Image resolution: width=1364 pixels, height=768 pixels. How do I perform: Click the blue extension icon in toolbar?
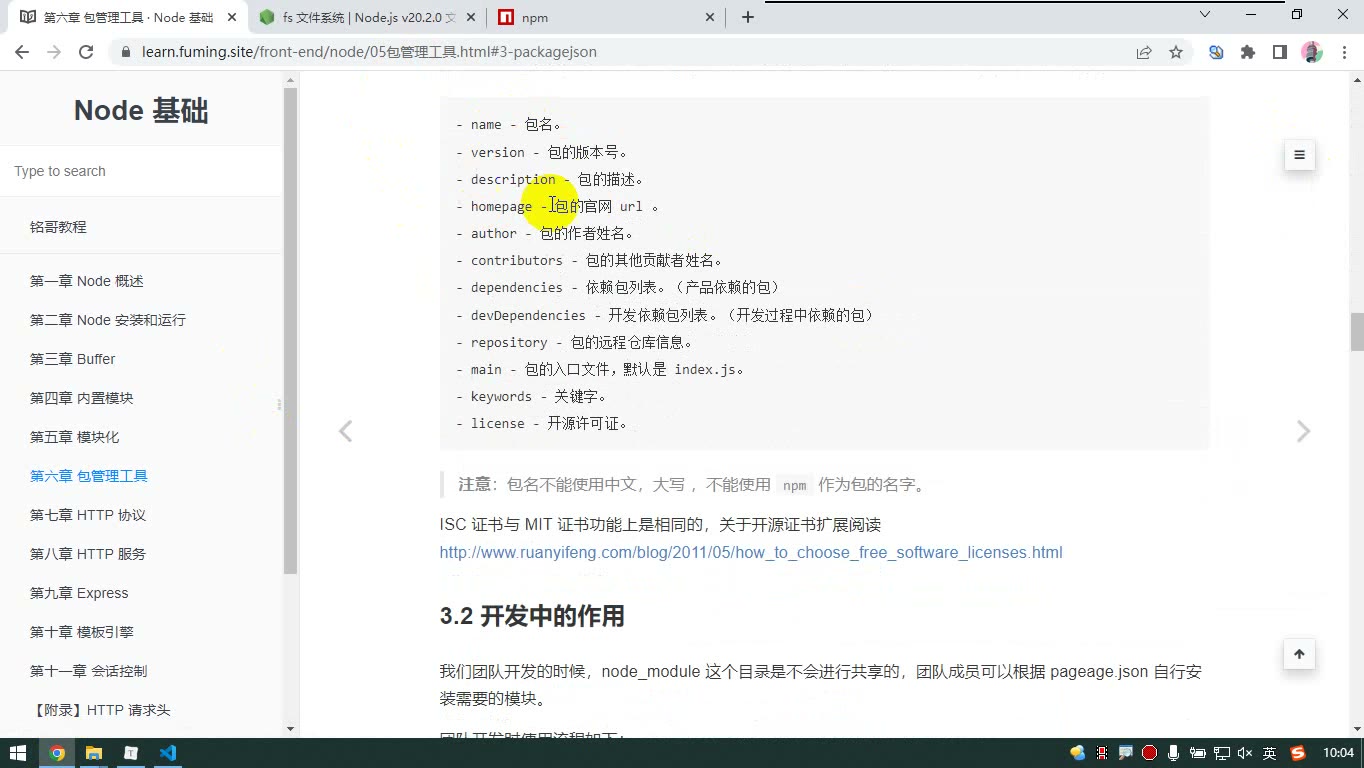tap(1216, 52)
